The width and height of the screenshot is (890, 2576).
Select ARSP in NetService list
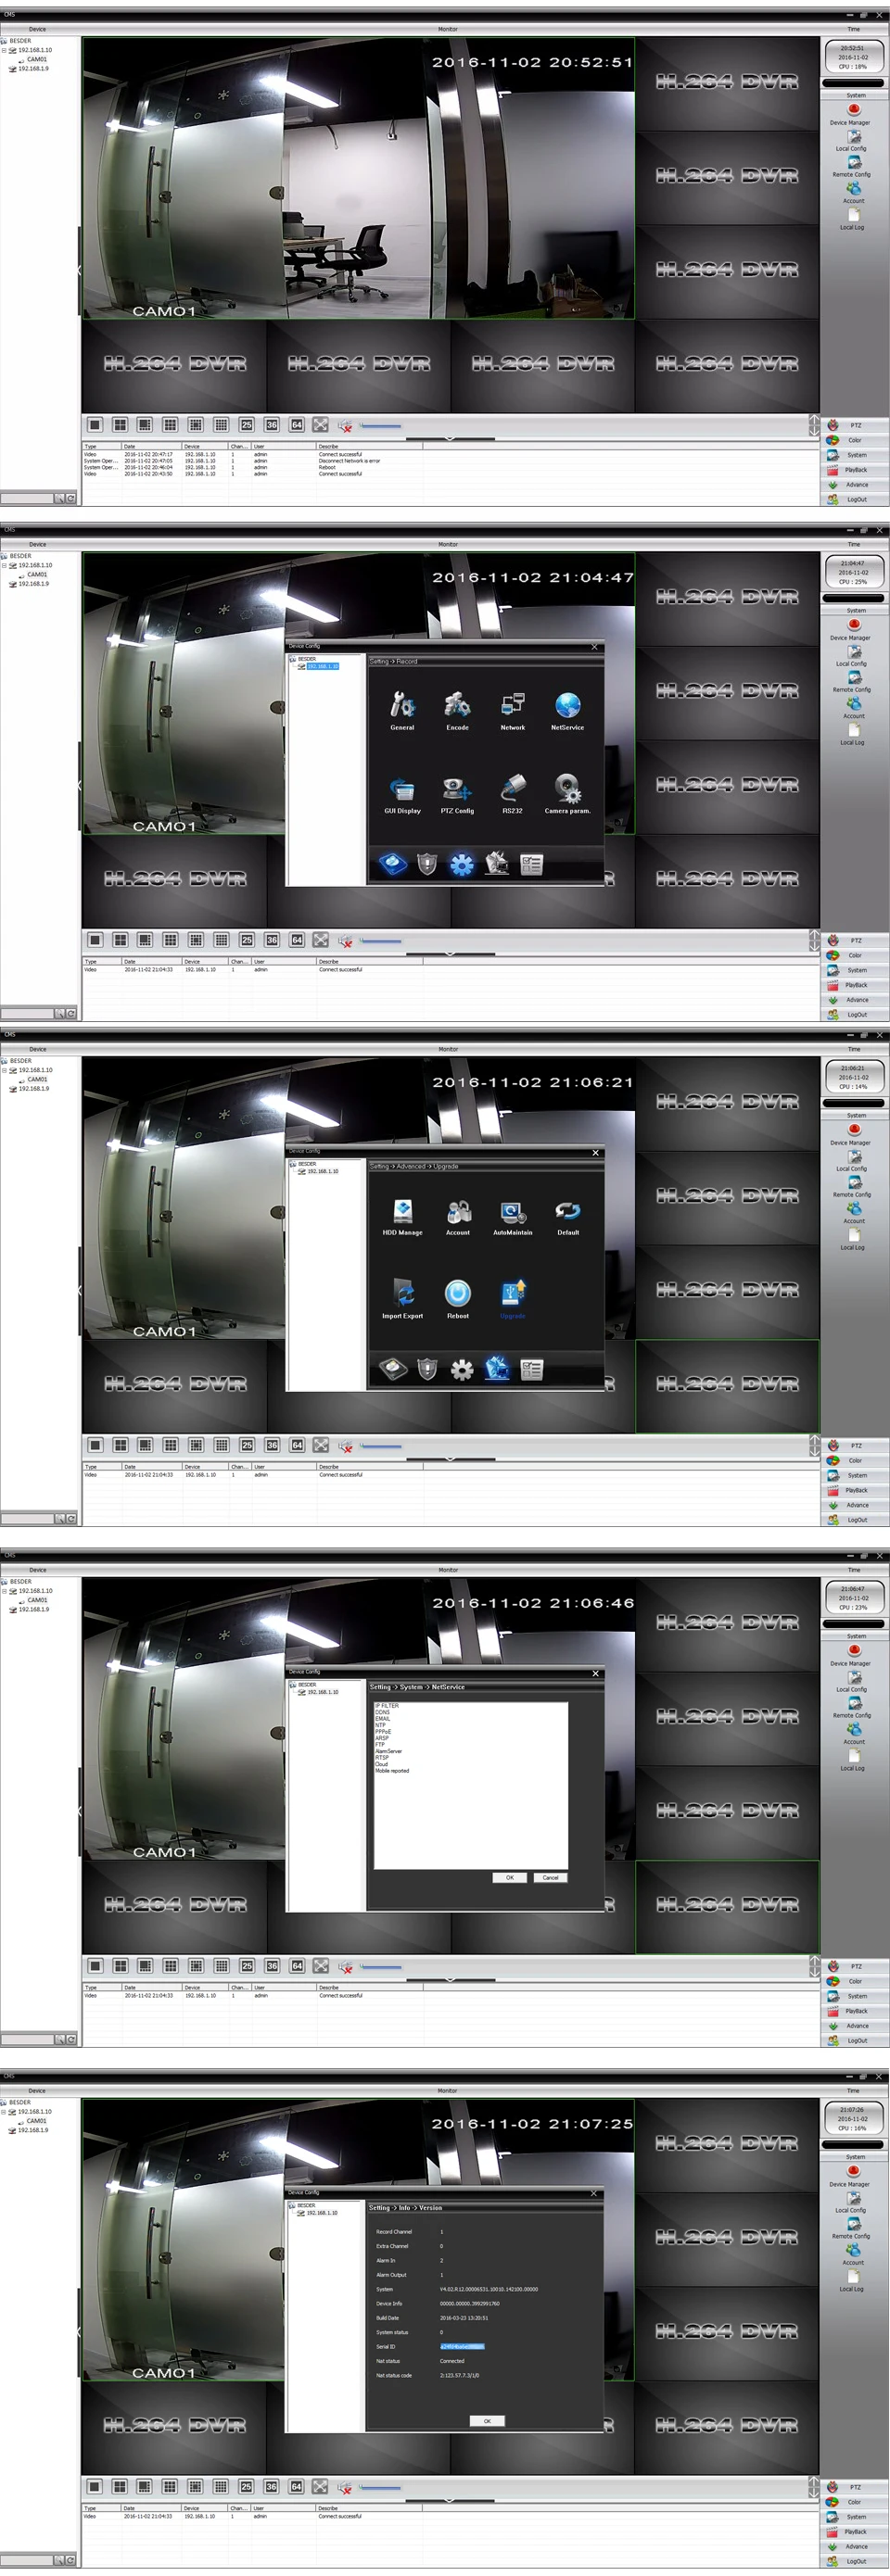coord(382,1738)
